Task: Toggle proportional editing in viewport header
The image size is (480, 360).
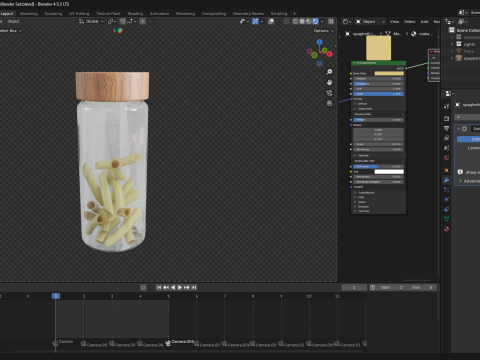Action: pyautogui.click(x=143, y=21)
